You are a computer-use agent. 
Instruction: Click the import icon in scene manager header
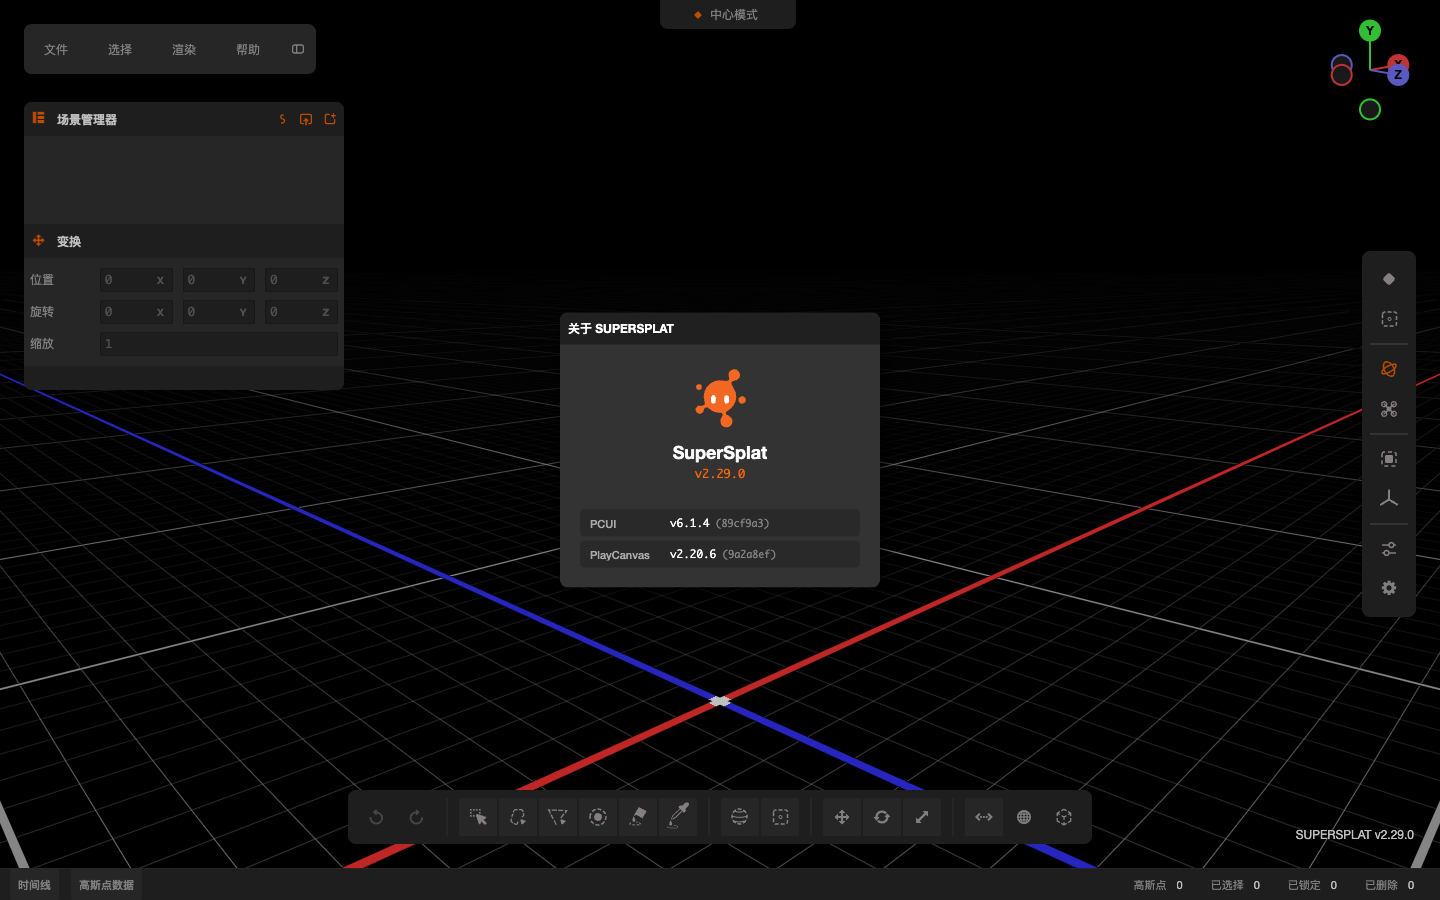coord(306,119)
